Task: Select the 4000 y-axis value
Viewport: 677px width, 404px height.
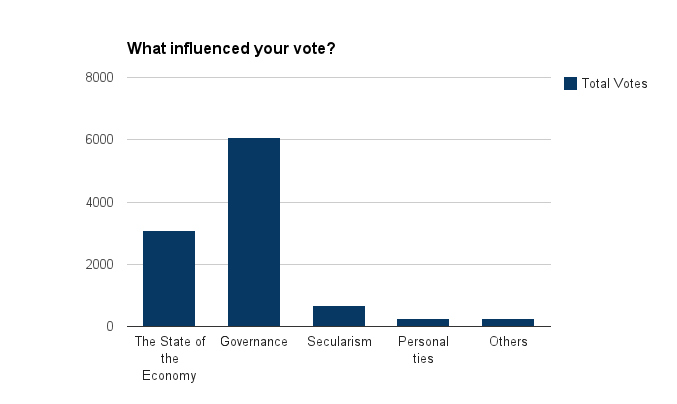Action: coord(99,202)
